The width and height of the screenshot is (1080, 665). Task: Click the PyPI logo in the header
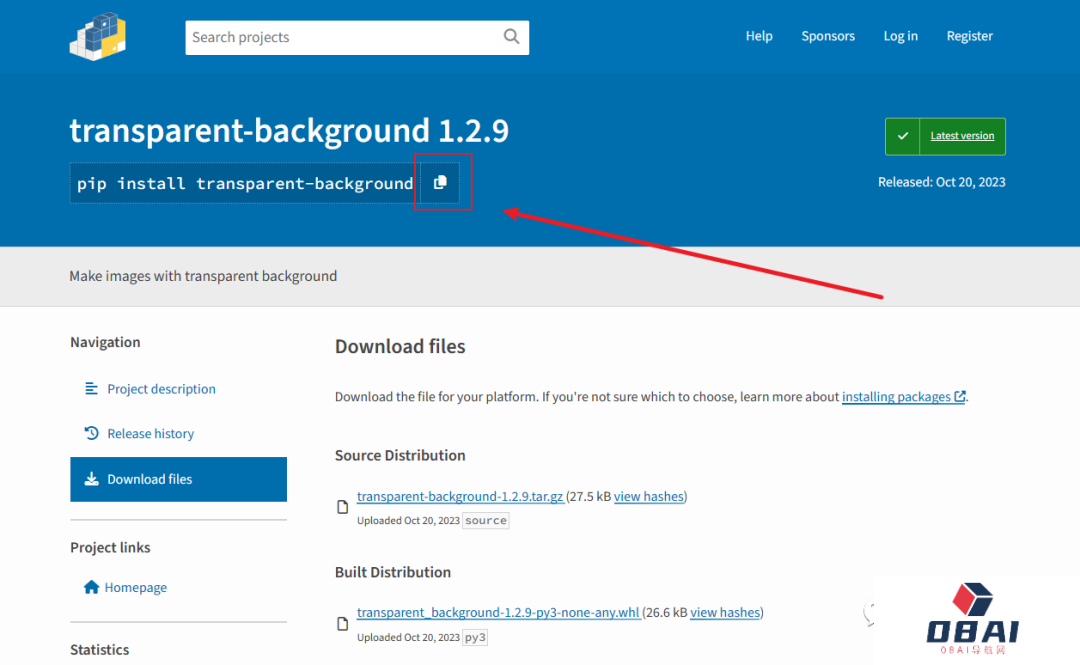97,36
